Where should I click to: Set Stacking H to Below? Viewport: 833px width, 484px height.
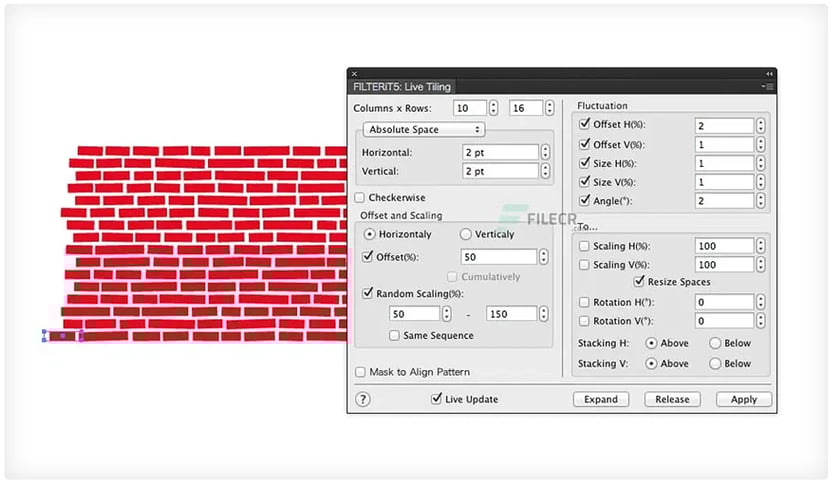click(715, 343)
